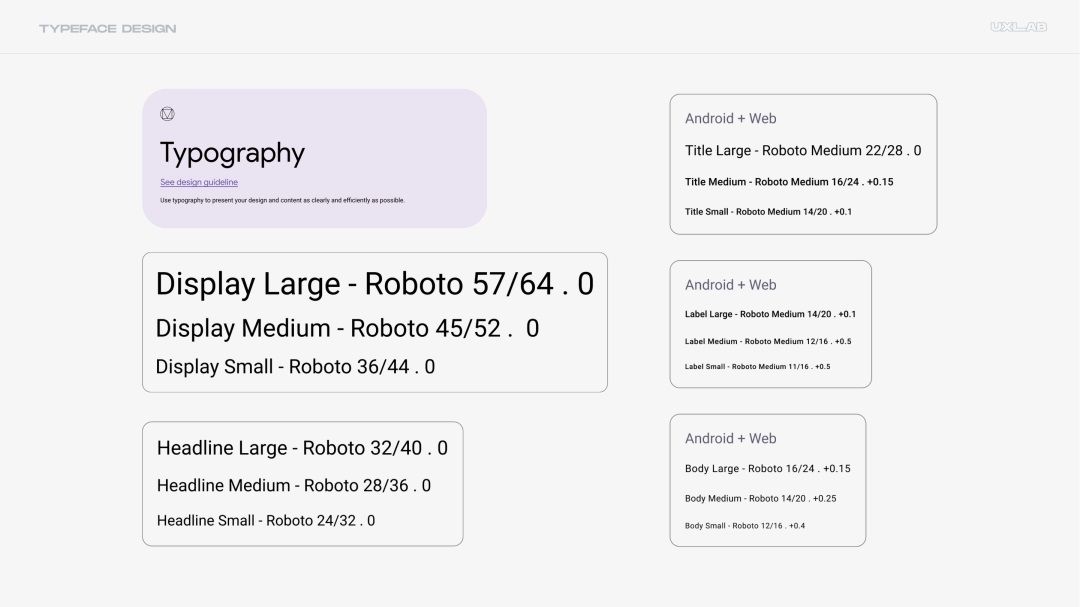Click Display Small - Roboto 36/44 sample
1080x607 pixels.
click(x=295, y=367)
